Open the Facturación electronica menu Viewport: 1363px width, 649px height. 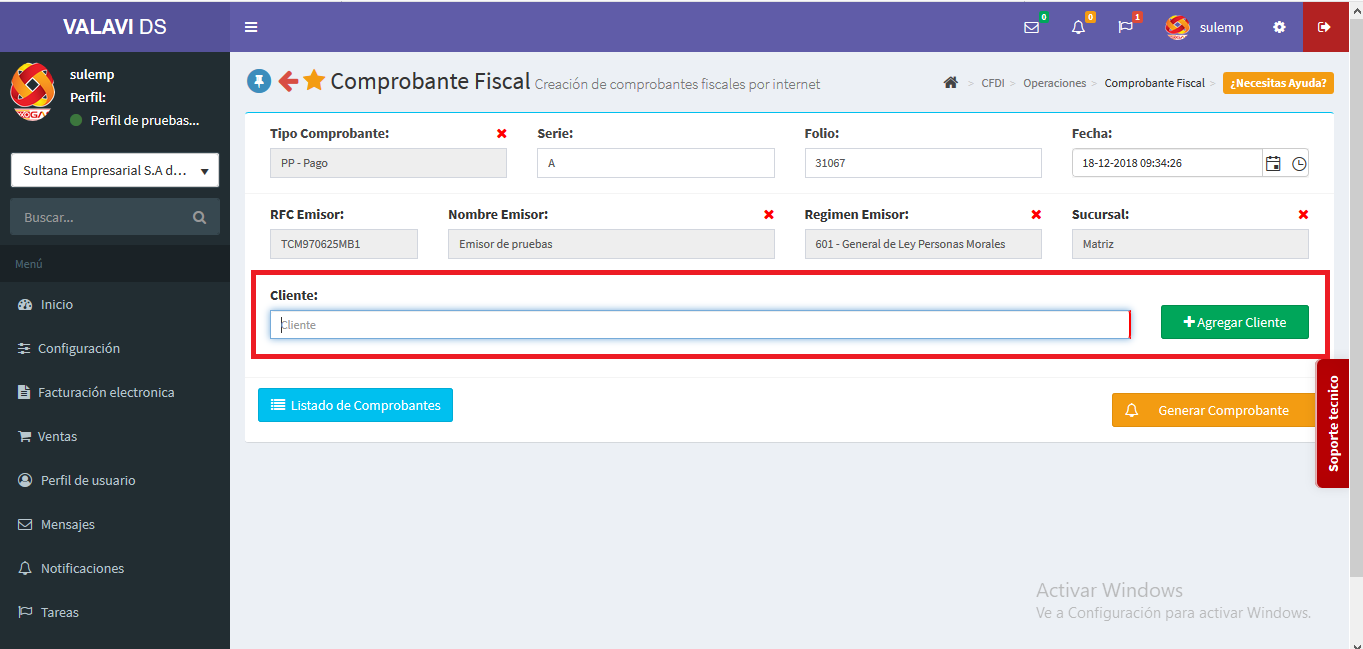pyautogui.click(x=106, y=392)
